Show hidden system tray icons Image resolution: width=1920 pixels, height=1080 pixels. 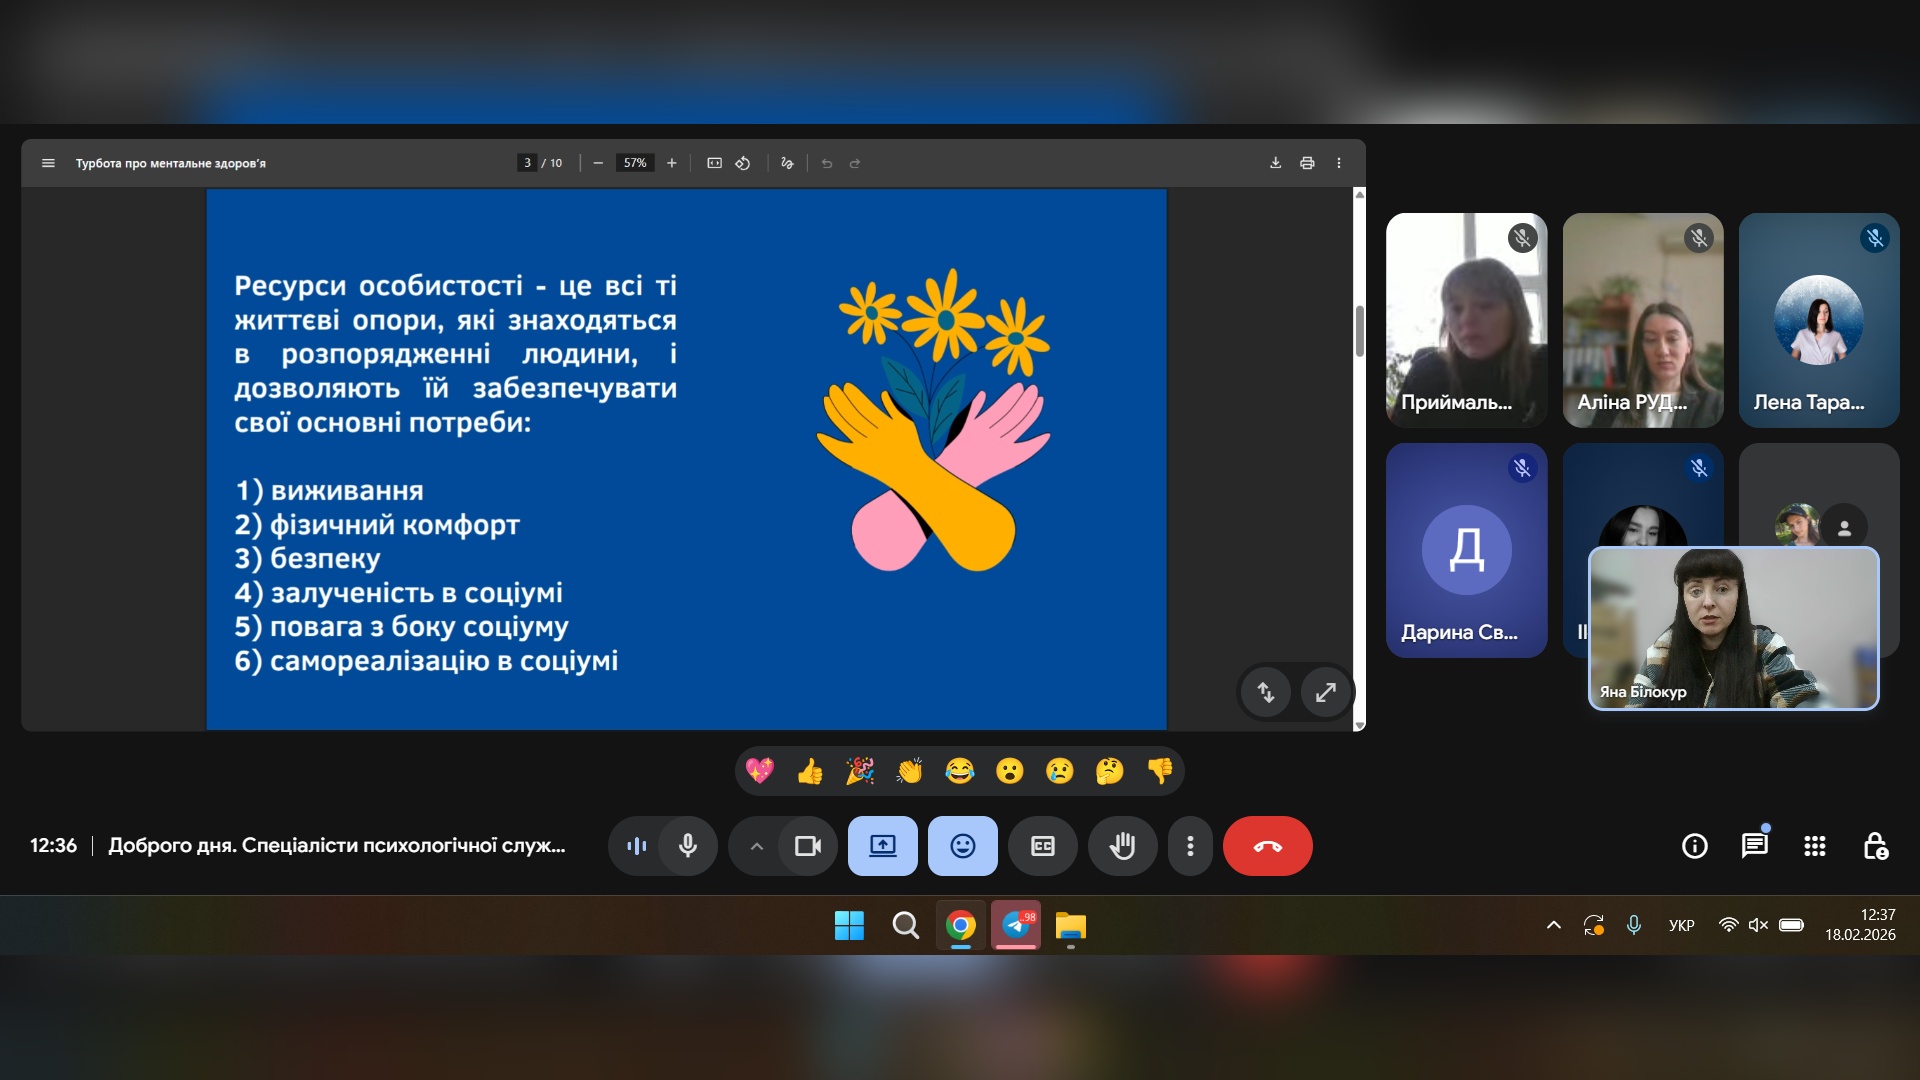click(x=1553, y=925)
